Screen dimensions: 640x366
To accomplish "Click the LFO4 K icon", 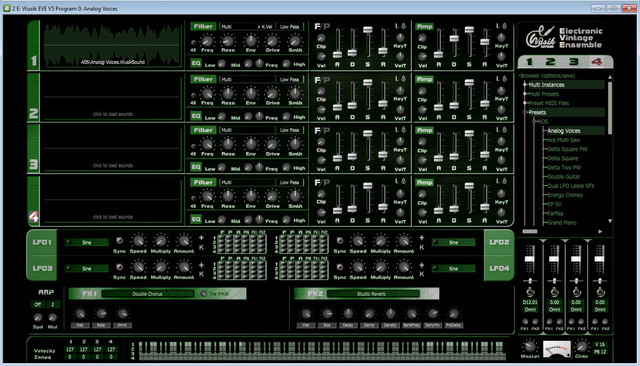I will 422,274.
